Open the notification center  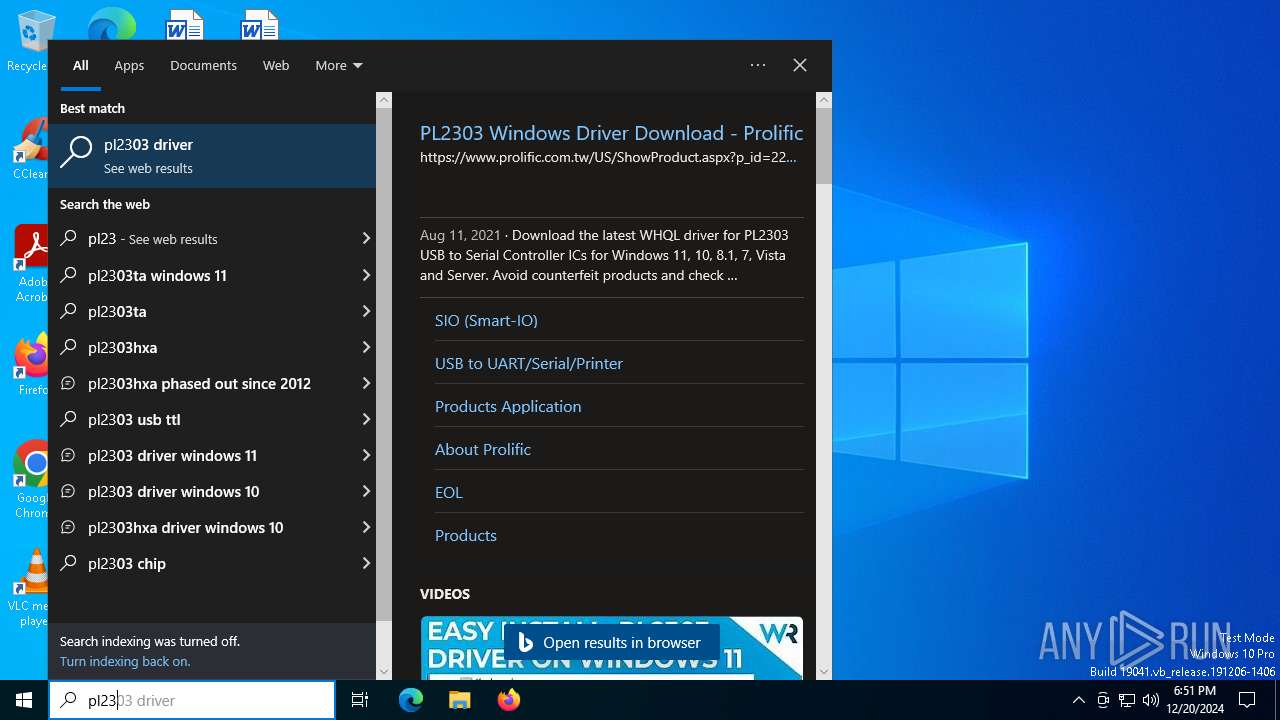[x=1247, y=700]
